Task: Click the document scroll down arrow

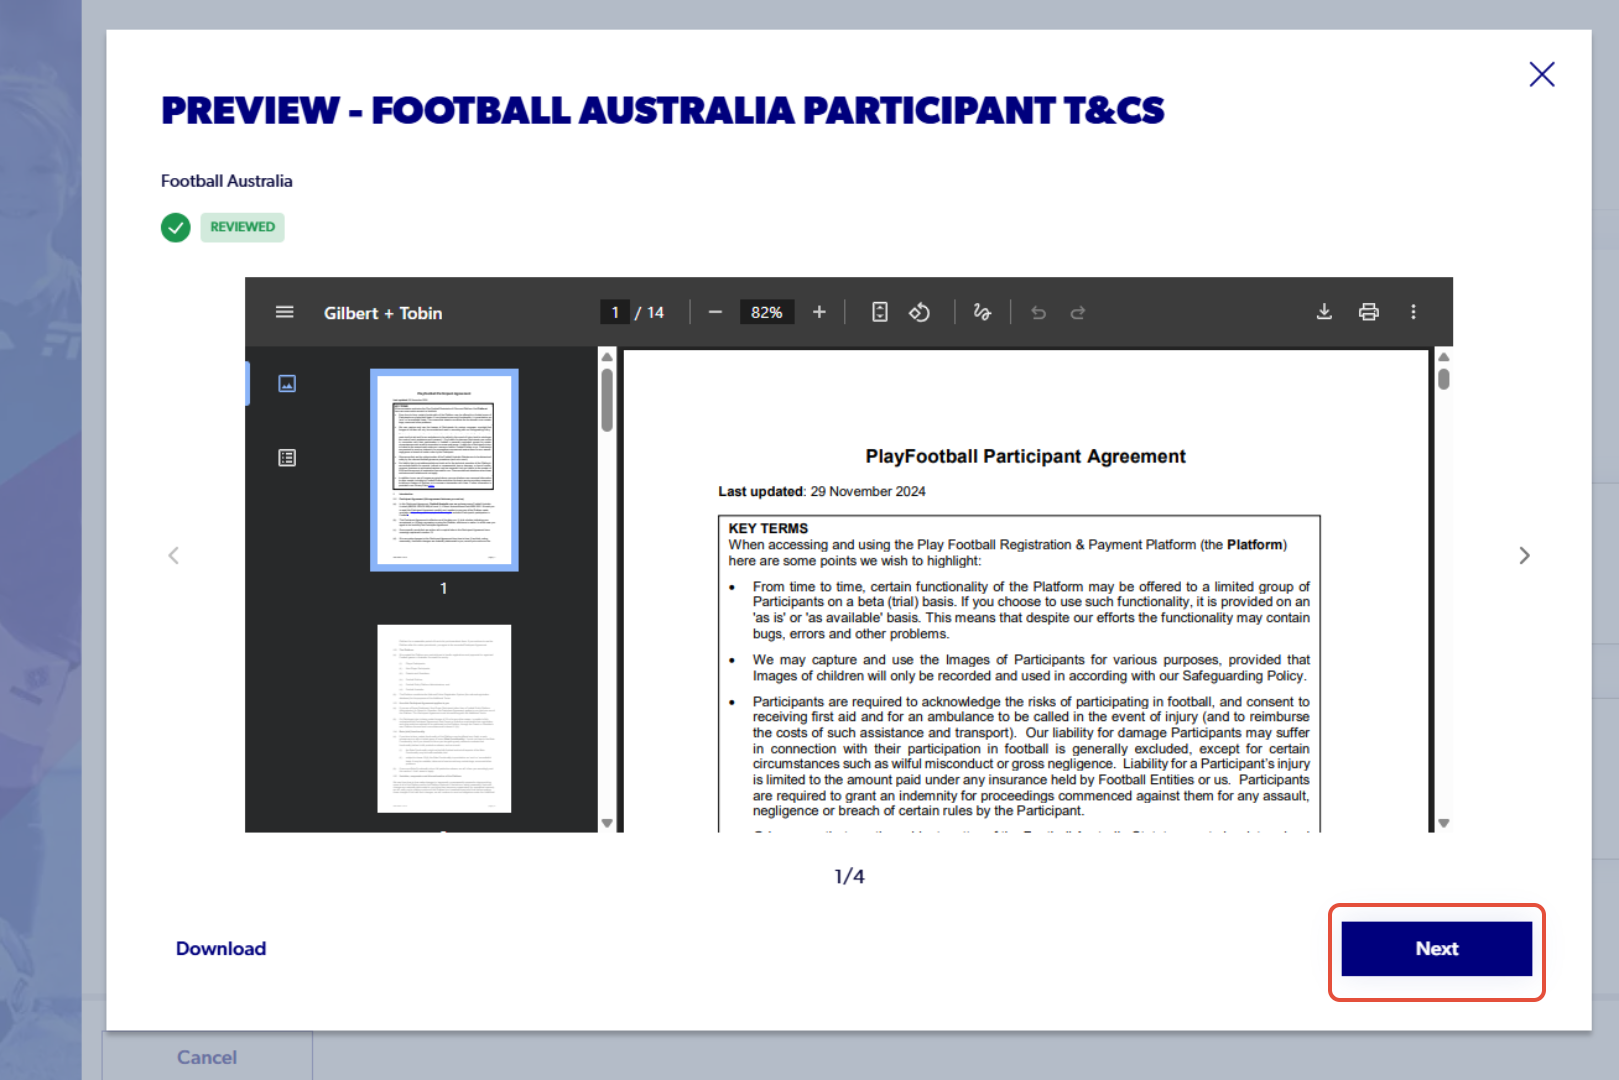Action: tap(1443, 823)
